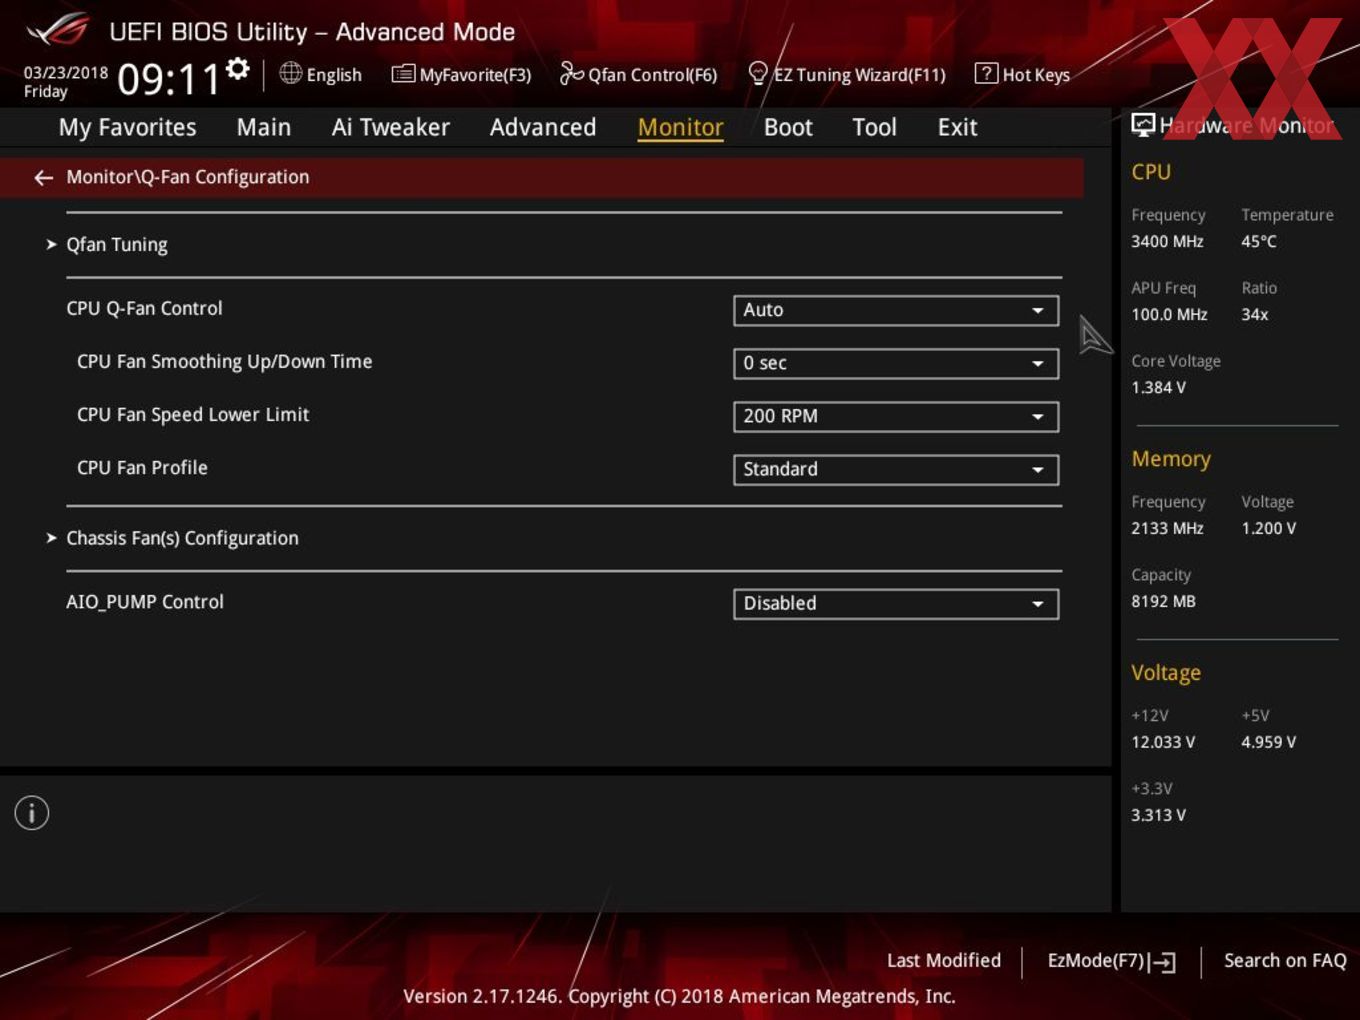Open the AIO_PUMP Control dropdown

pyautogui.click(x=896, y=603)
